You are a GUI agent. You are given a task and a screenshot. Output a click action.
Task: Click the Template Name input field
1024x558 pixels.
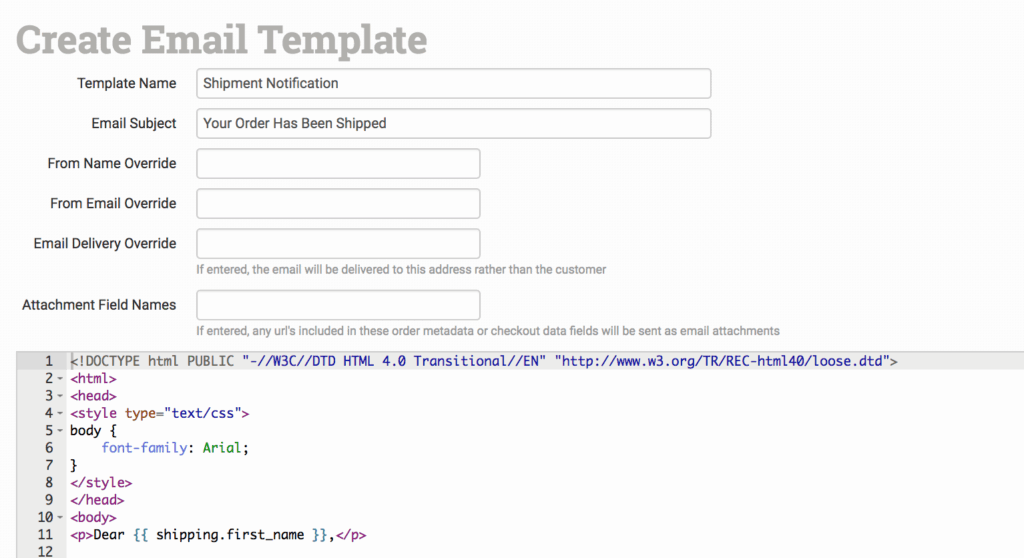point(453,83)
